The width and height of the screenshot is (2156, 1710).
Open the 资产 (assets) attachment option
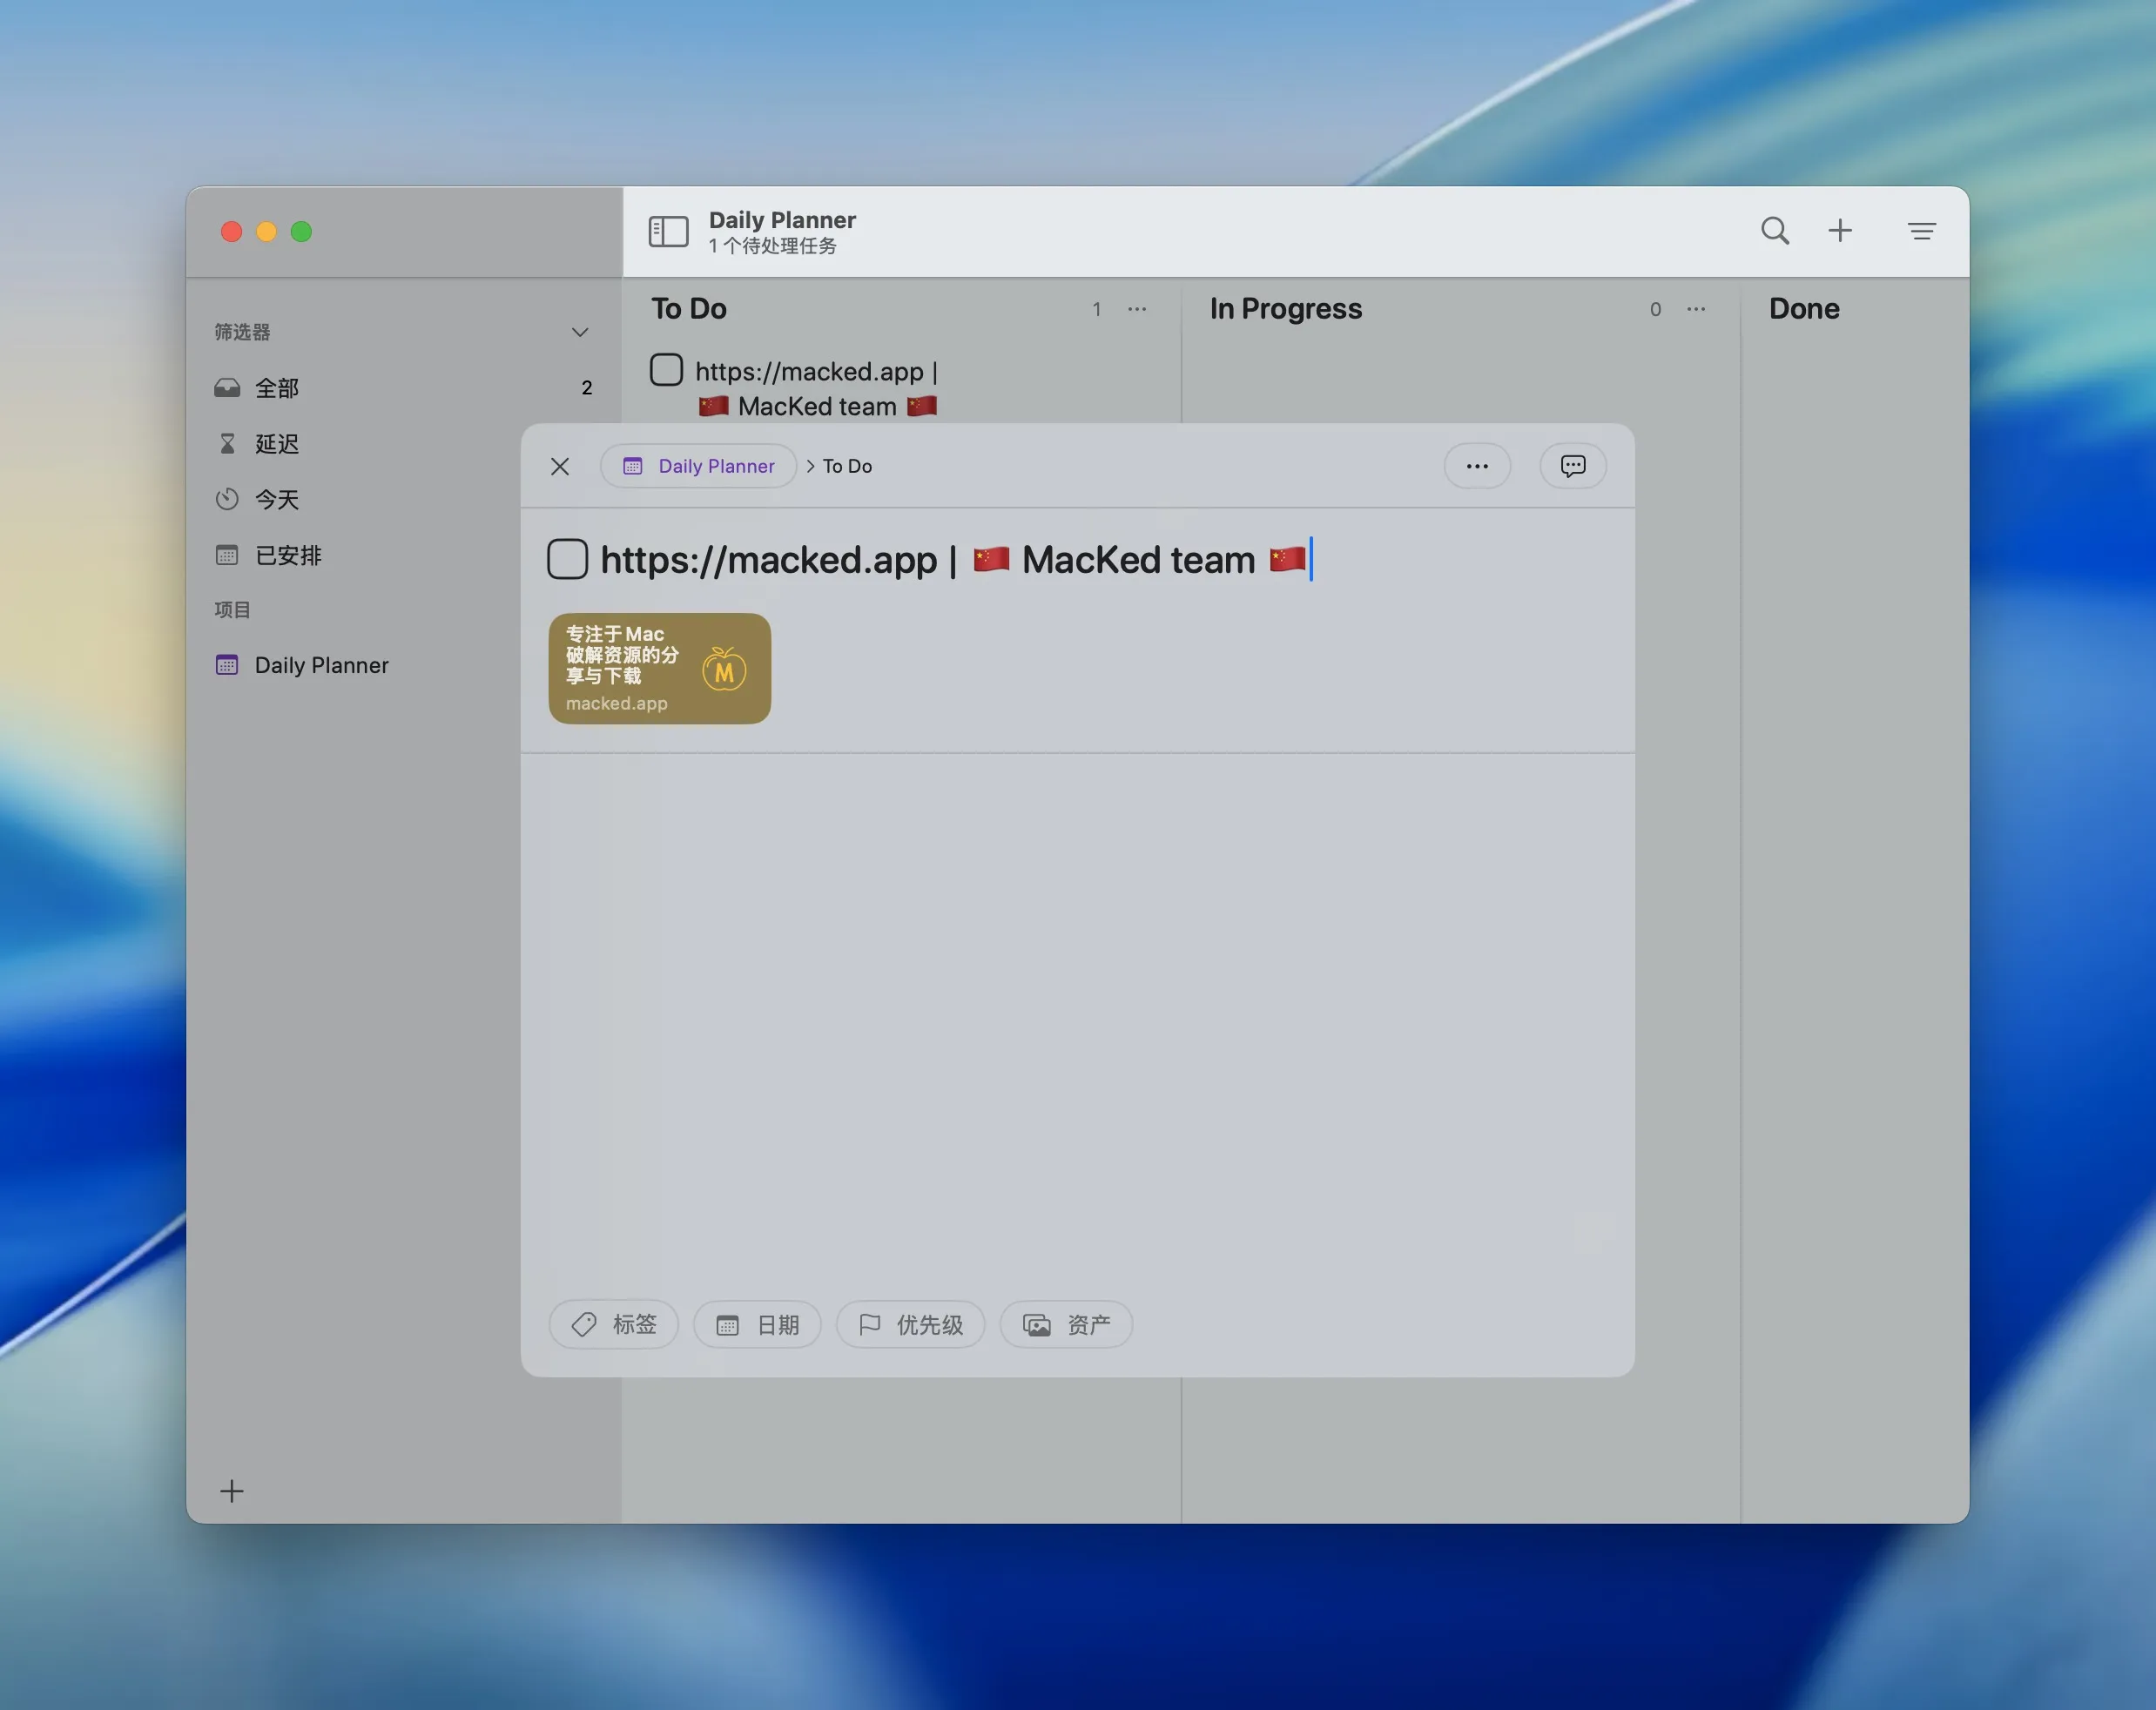(x=1066, y=1324)
